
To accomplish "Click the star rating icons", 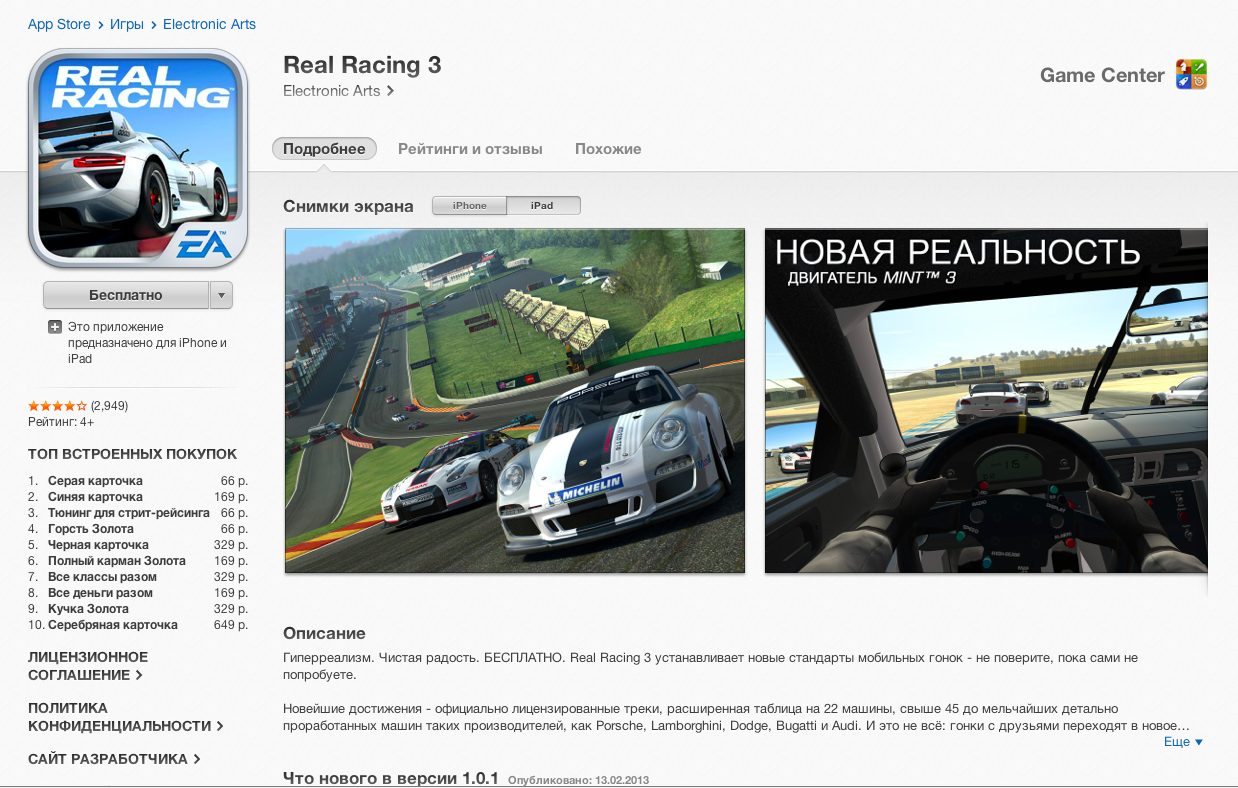I will 57,406.
